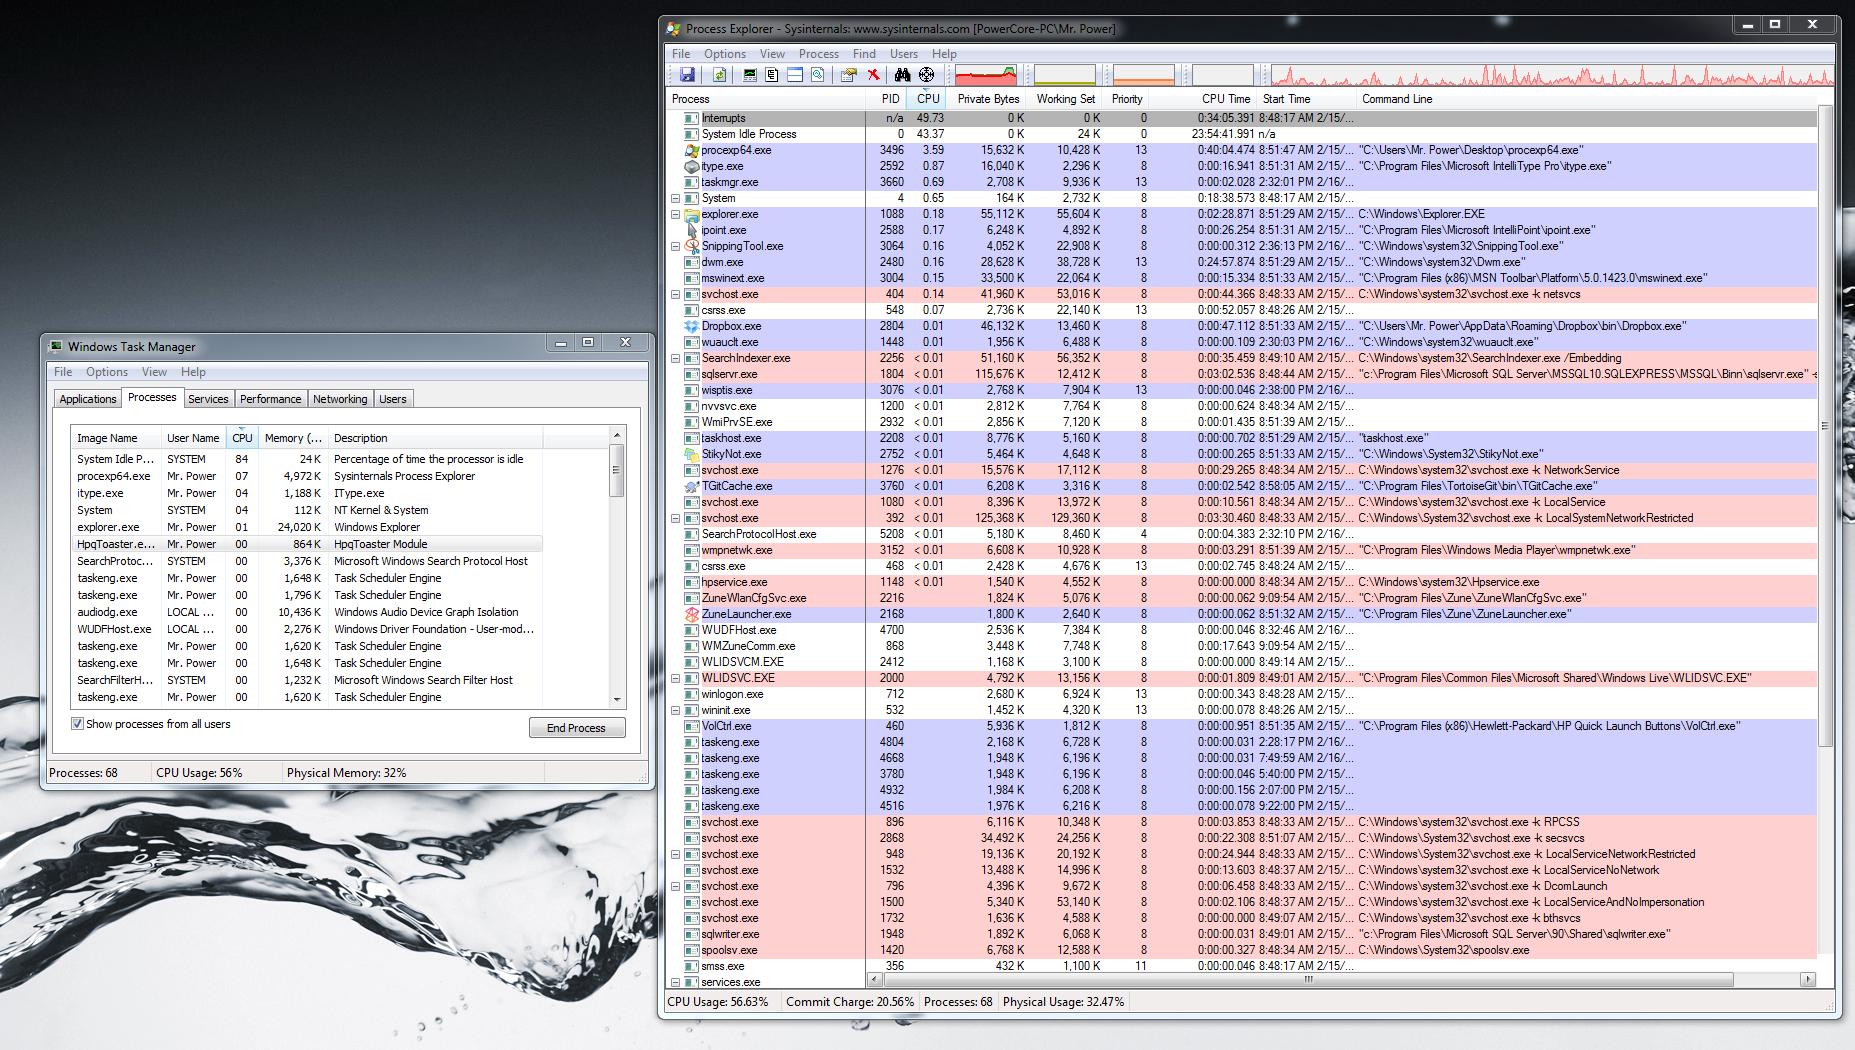Collapse the svchost.exe PID 404 node

pyautogui.click(x=675, y=294)
